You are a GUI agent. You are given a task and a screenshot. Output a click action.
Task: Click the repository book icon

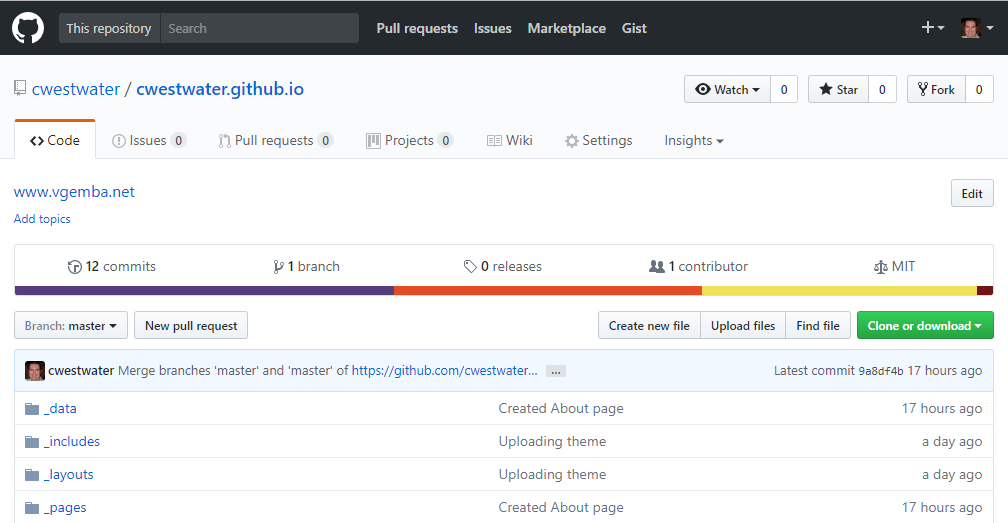pyautogui.click(x=20, y=88)
